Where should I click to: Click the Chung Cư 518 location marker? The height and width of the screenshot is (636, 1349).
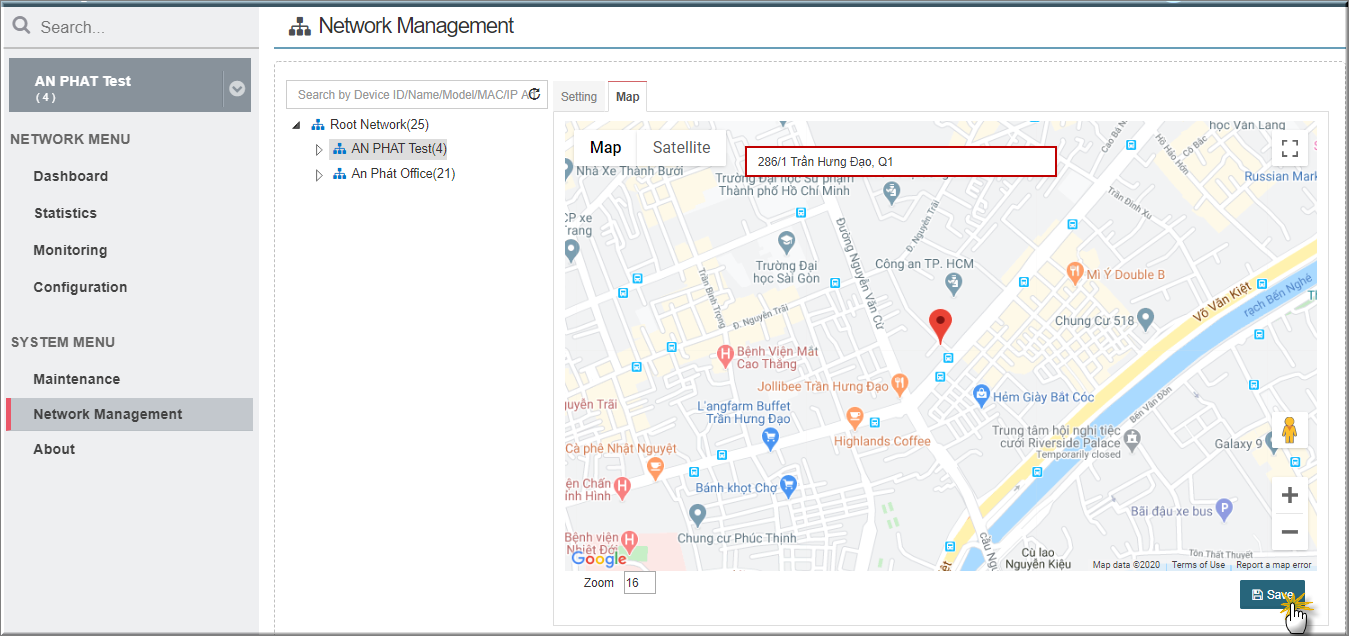[1147, 319]
